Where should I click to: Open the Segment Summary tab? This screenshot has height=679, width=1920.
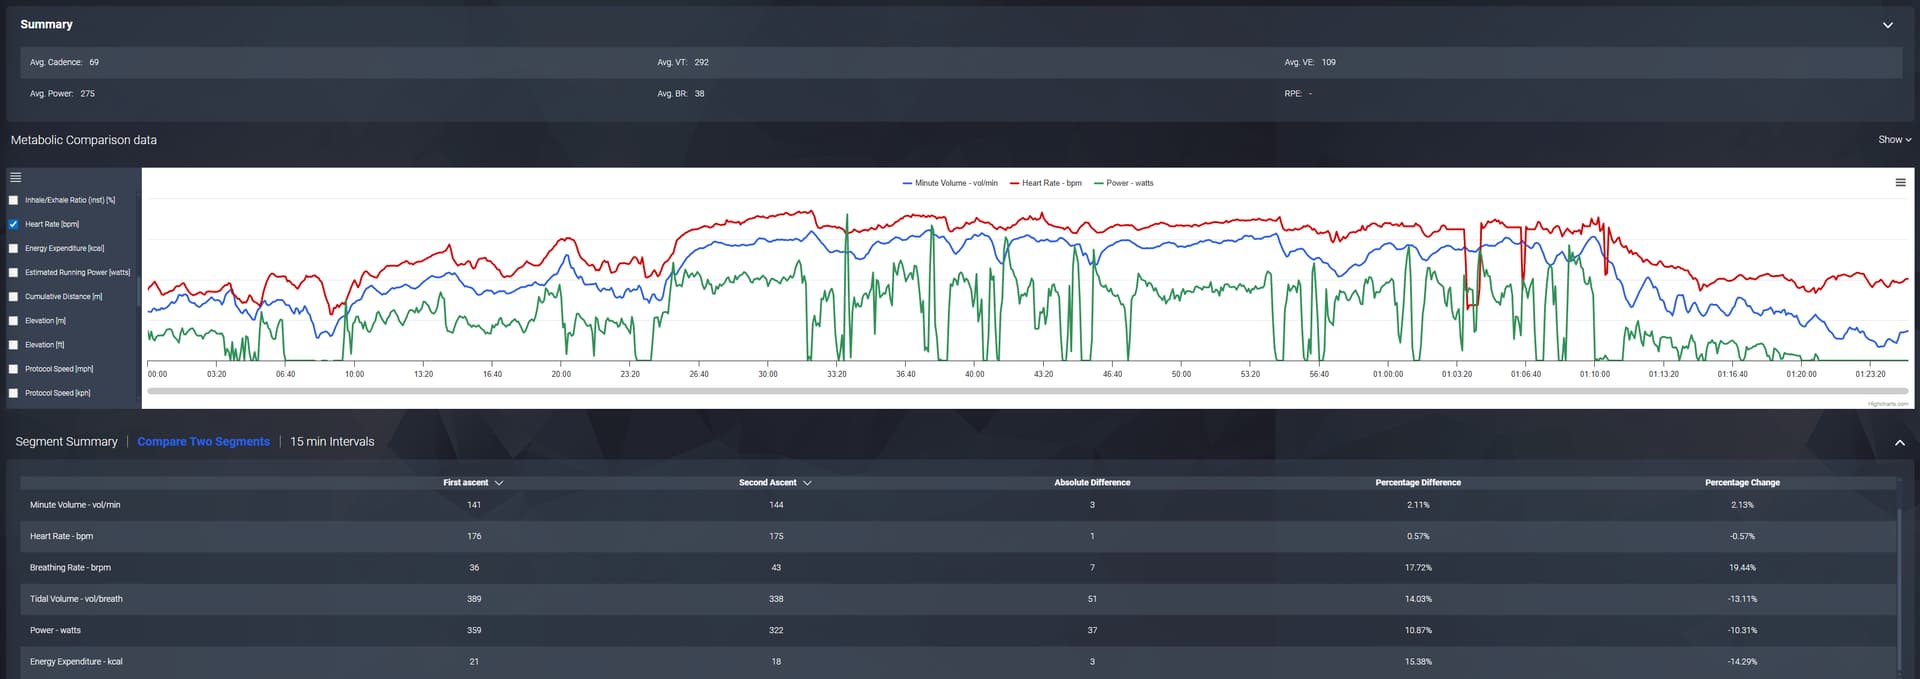66,442
